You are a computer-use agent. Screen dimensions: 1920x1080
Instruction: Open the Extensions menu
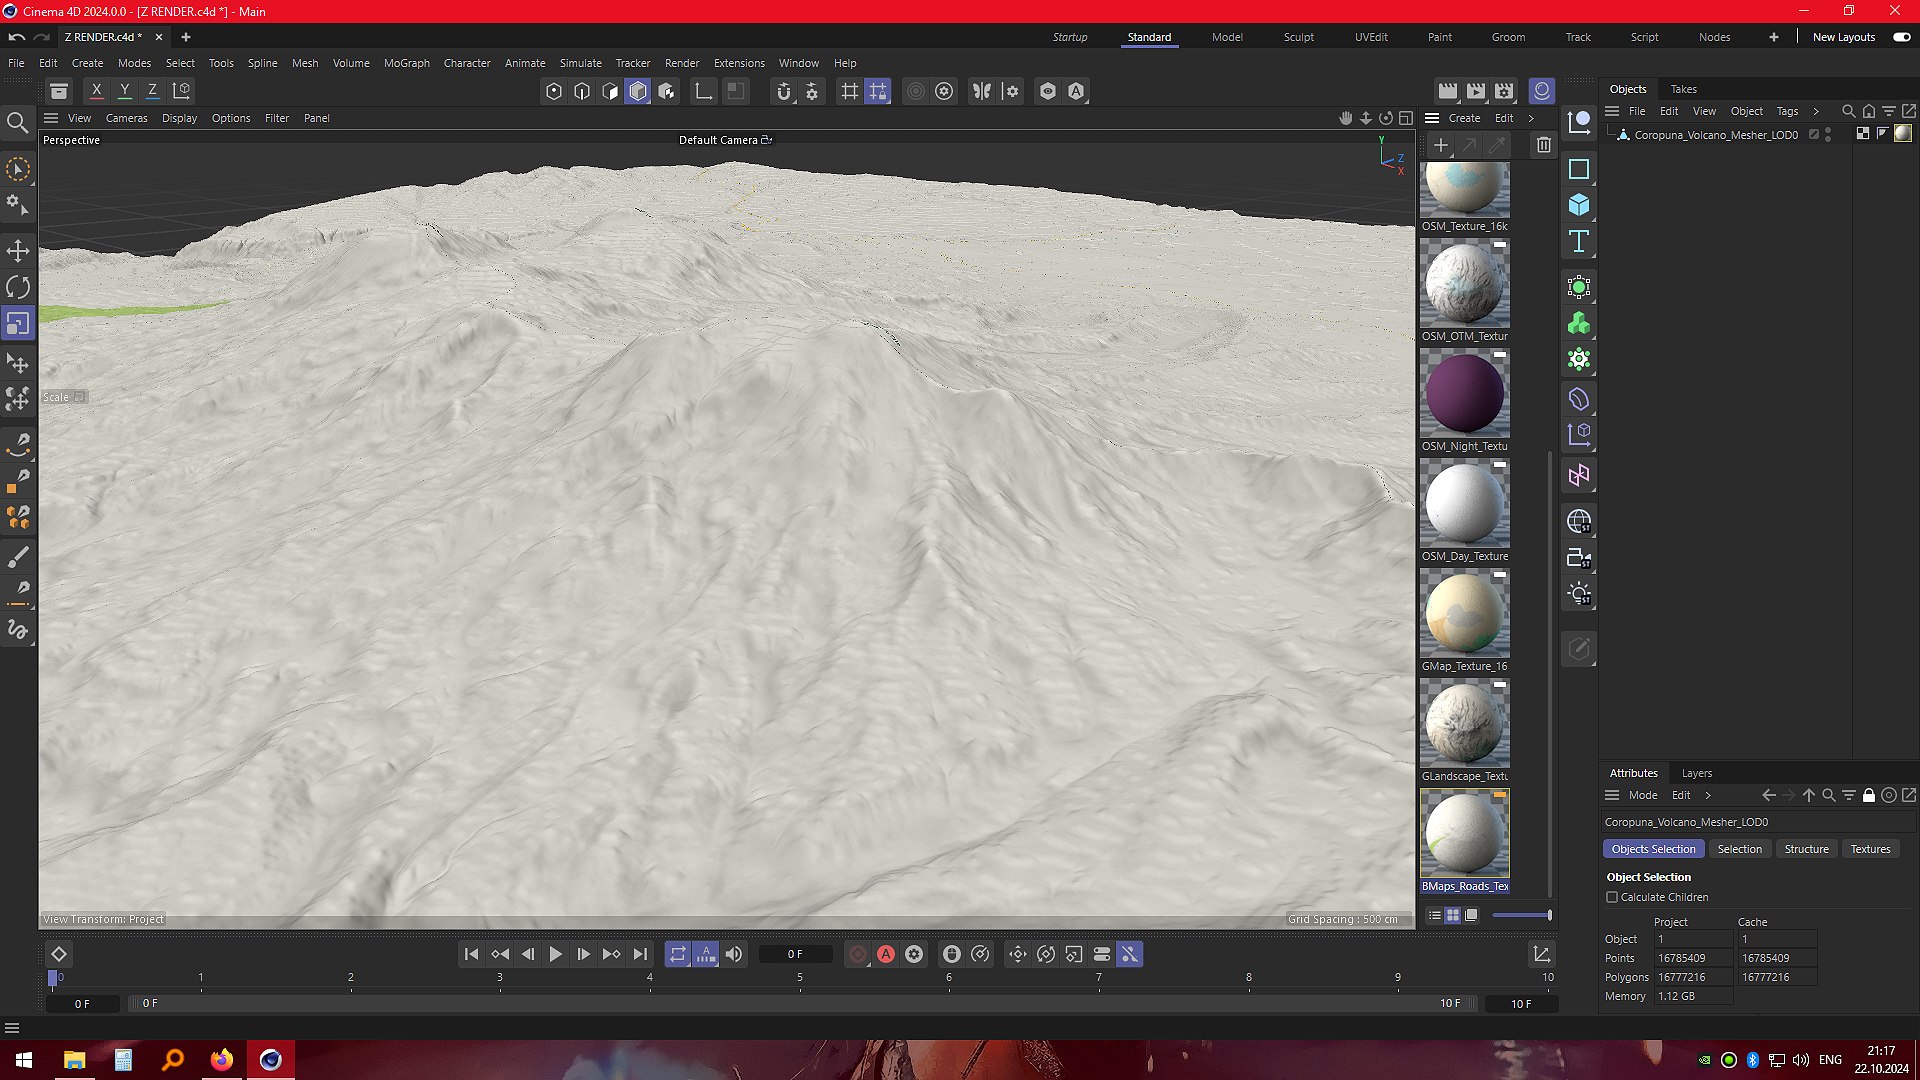click(739, 63)
